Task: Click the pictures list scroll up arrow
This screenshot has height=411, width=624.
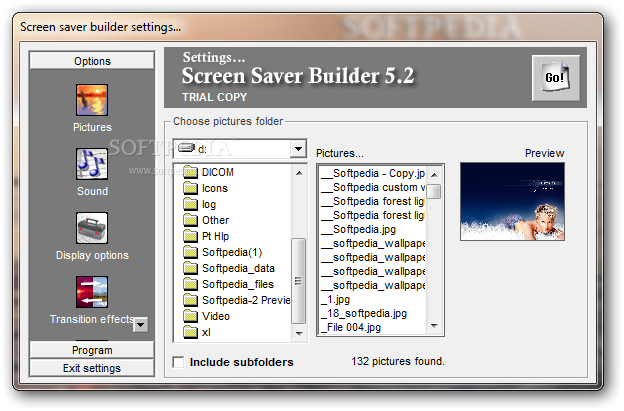Action: pyautogui.click(x=435, y=175)
